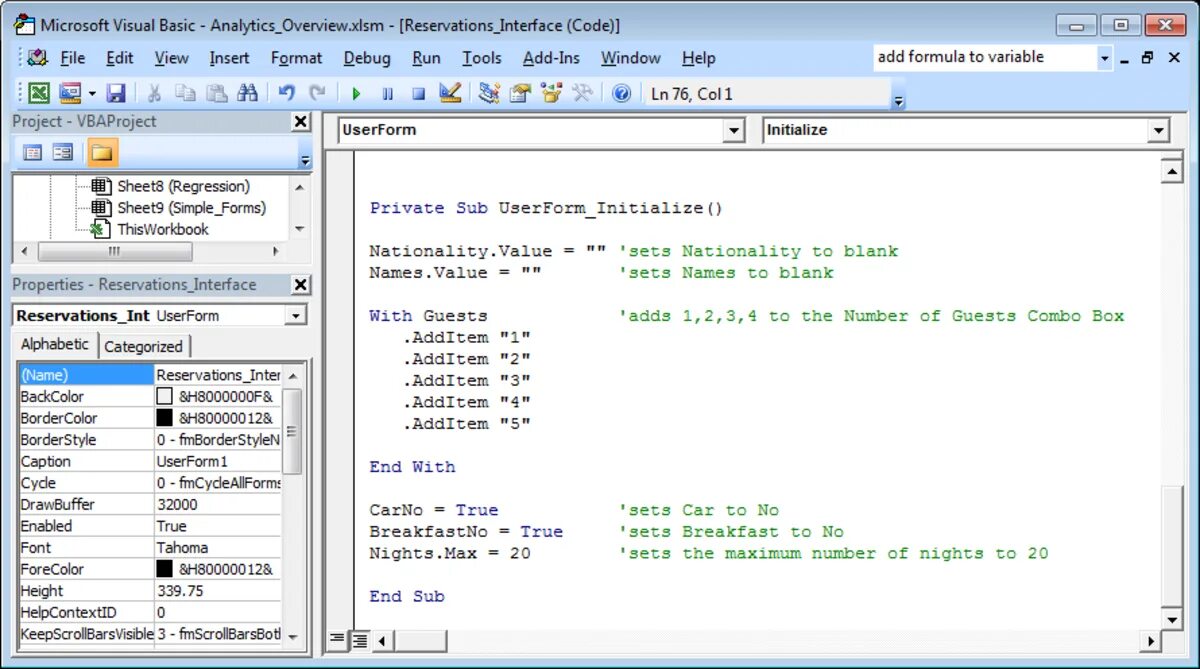Image resolution: width=1200 pixels, height=669 pixels.
Task: Click the Enabled property value True
Action: click(x=171, y=526)
